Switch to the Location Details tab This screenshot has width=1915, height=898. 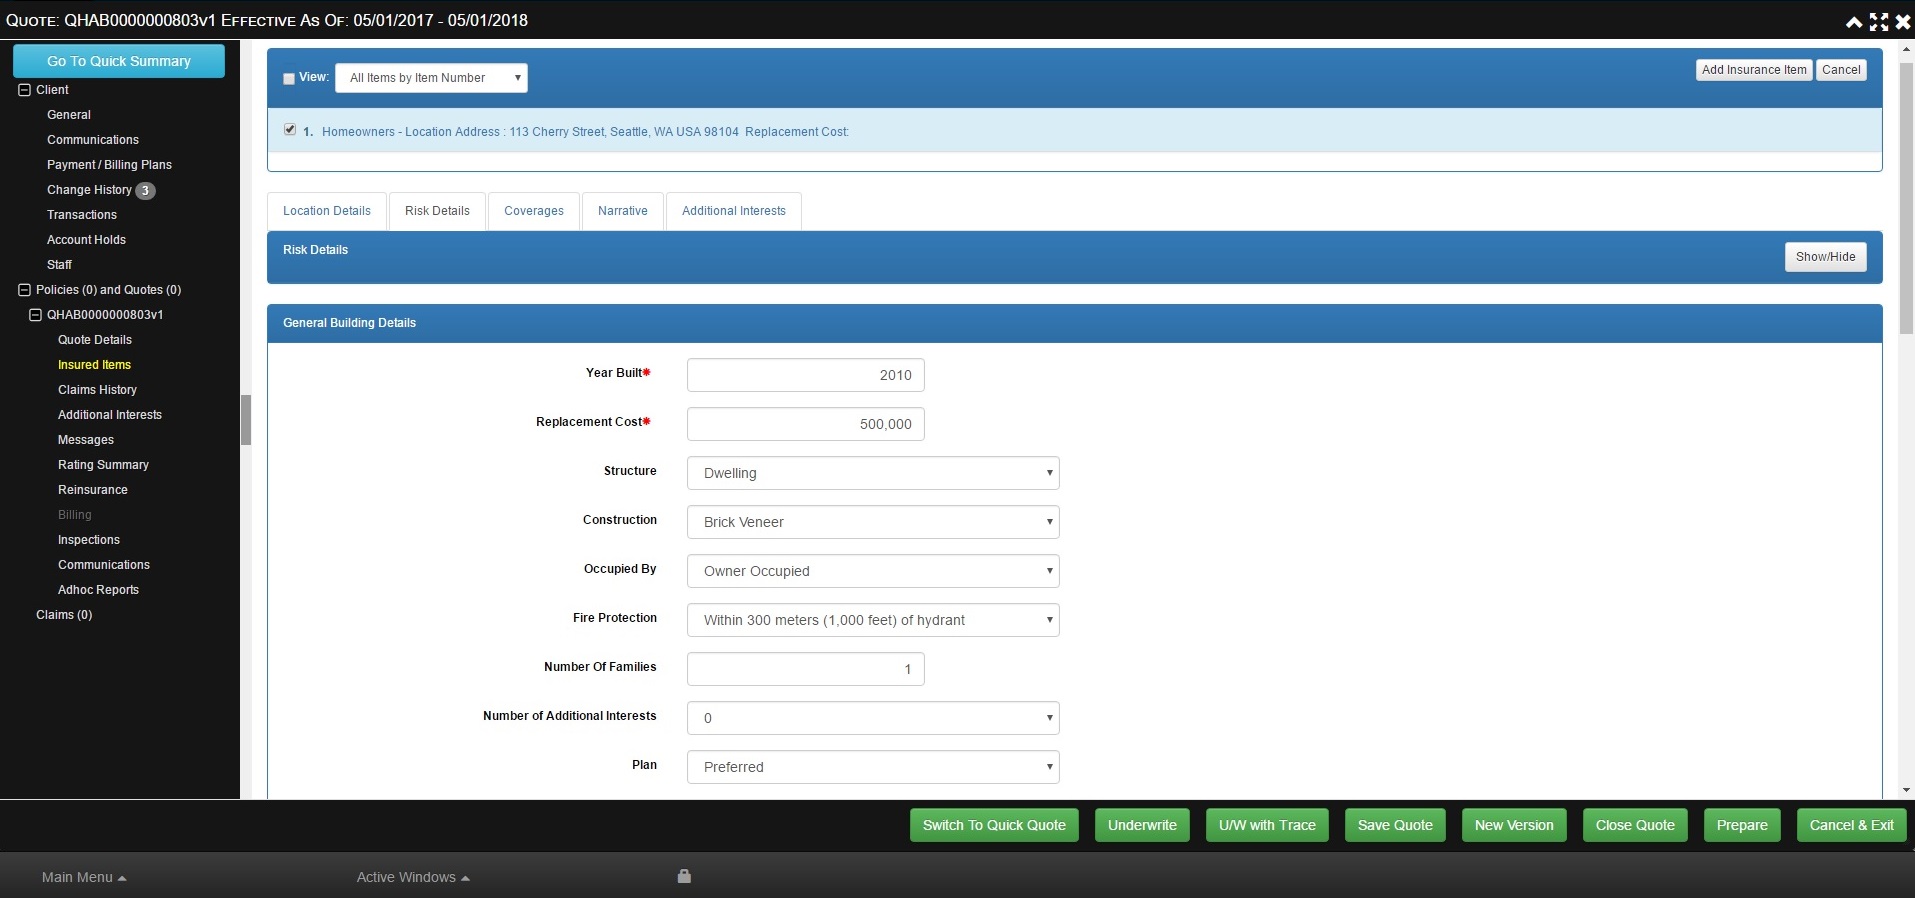coord(327,211)
